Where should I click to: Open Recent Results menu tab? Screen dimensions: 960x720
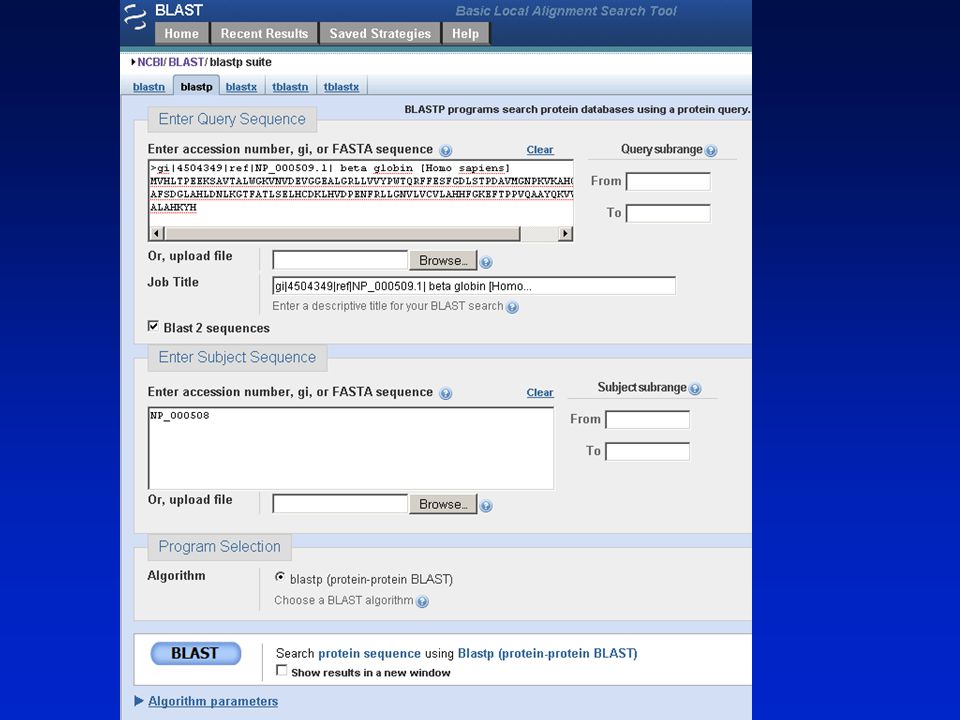tap(264, 34)
